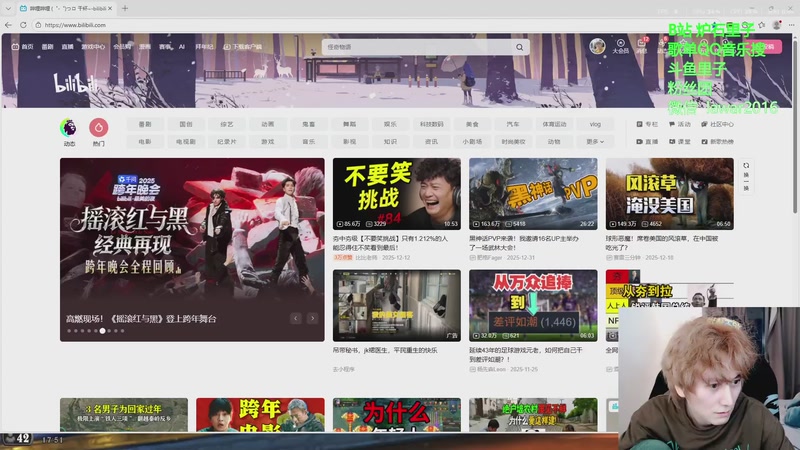The image size is (800, 450).
Task: Open 消息 messages icon with badge 12
Action: click(642, 46)
